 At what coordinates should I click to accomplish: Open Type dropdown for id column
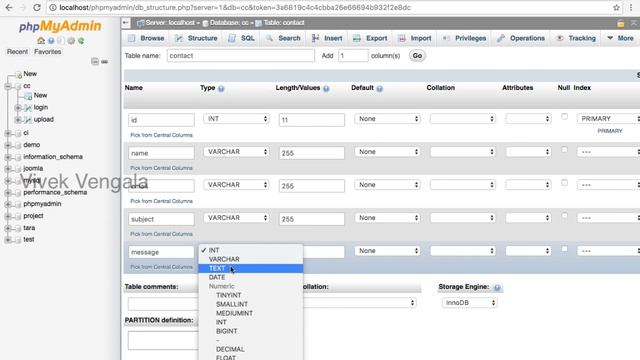point(236,119)
